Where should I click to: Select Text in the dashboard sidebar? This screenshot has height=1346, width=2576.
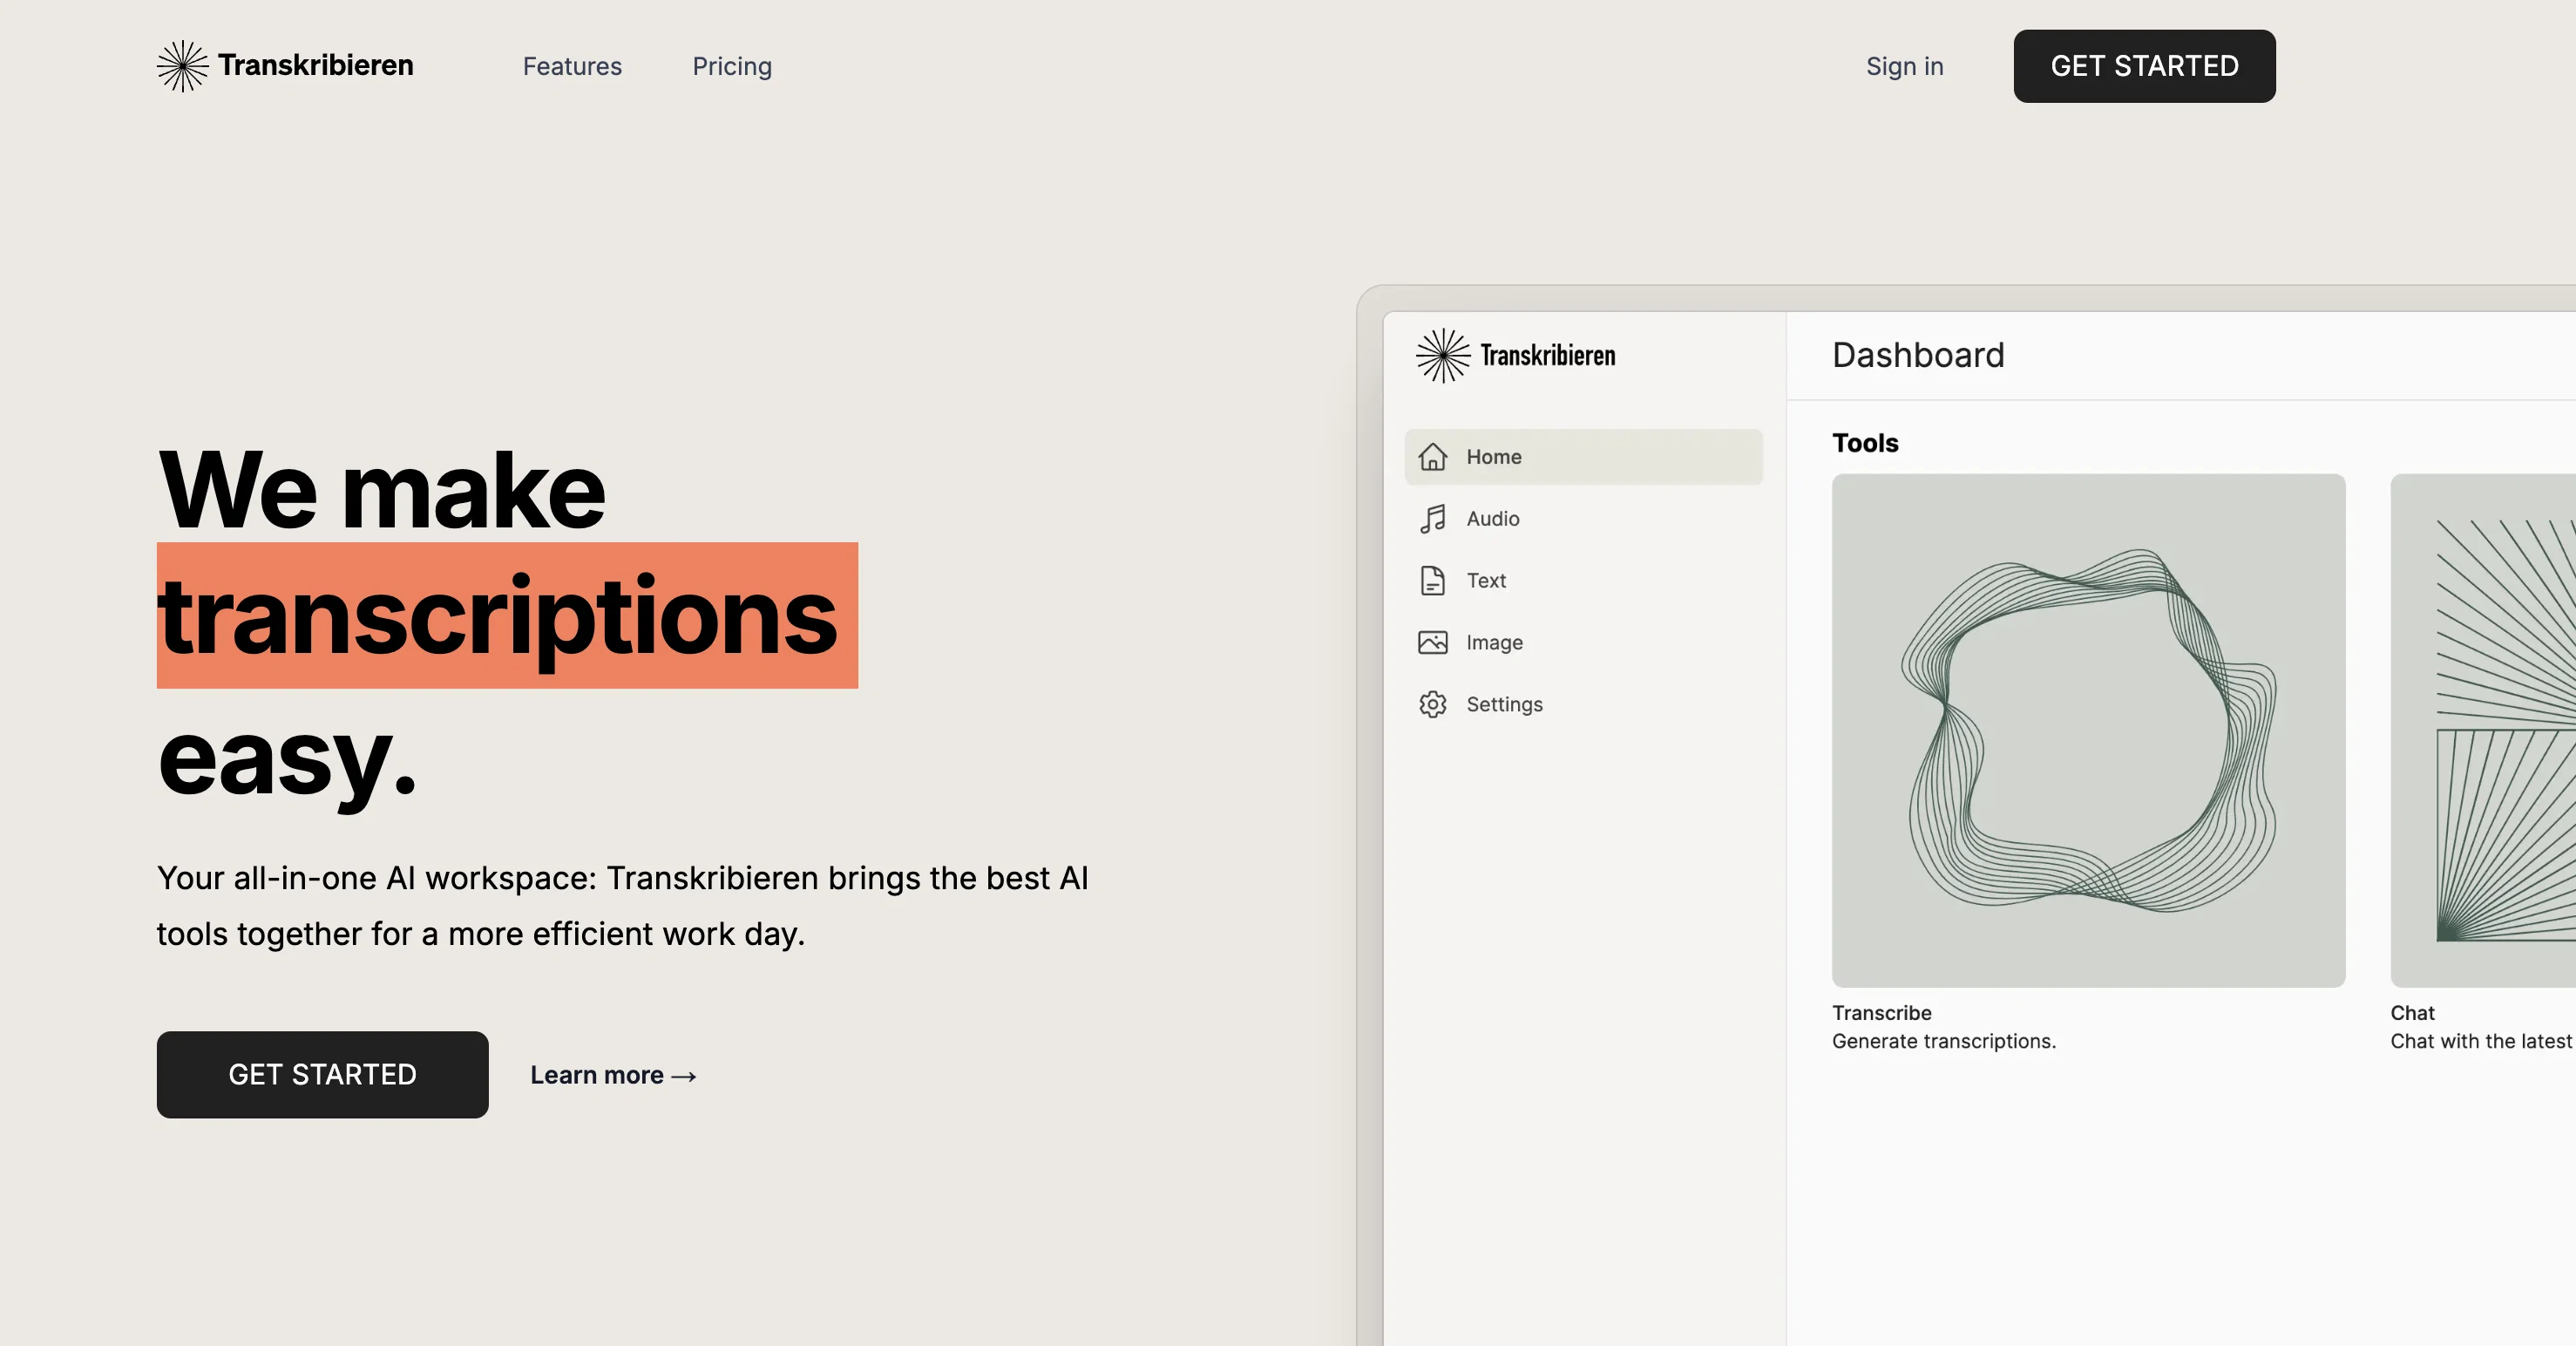[1583, 581]
